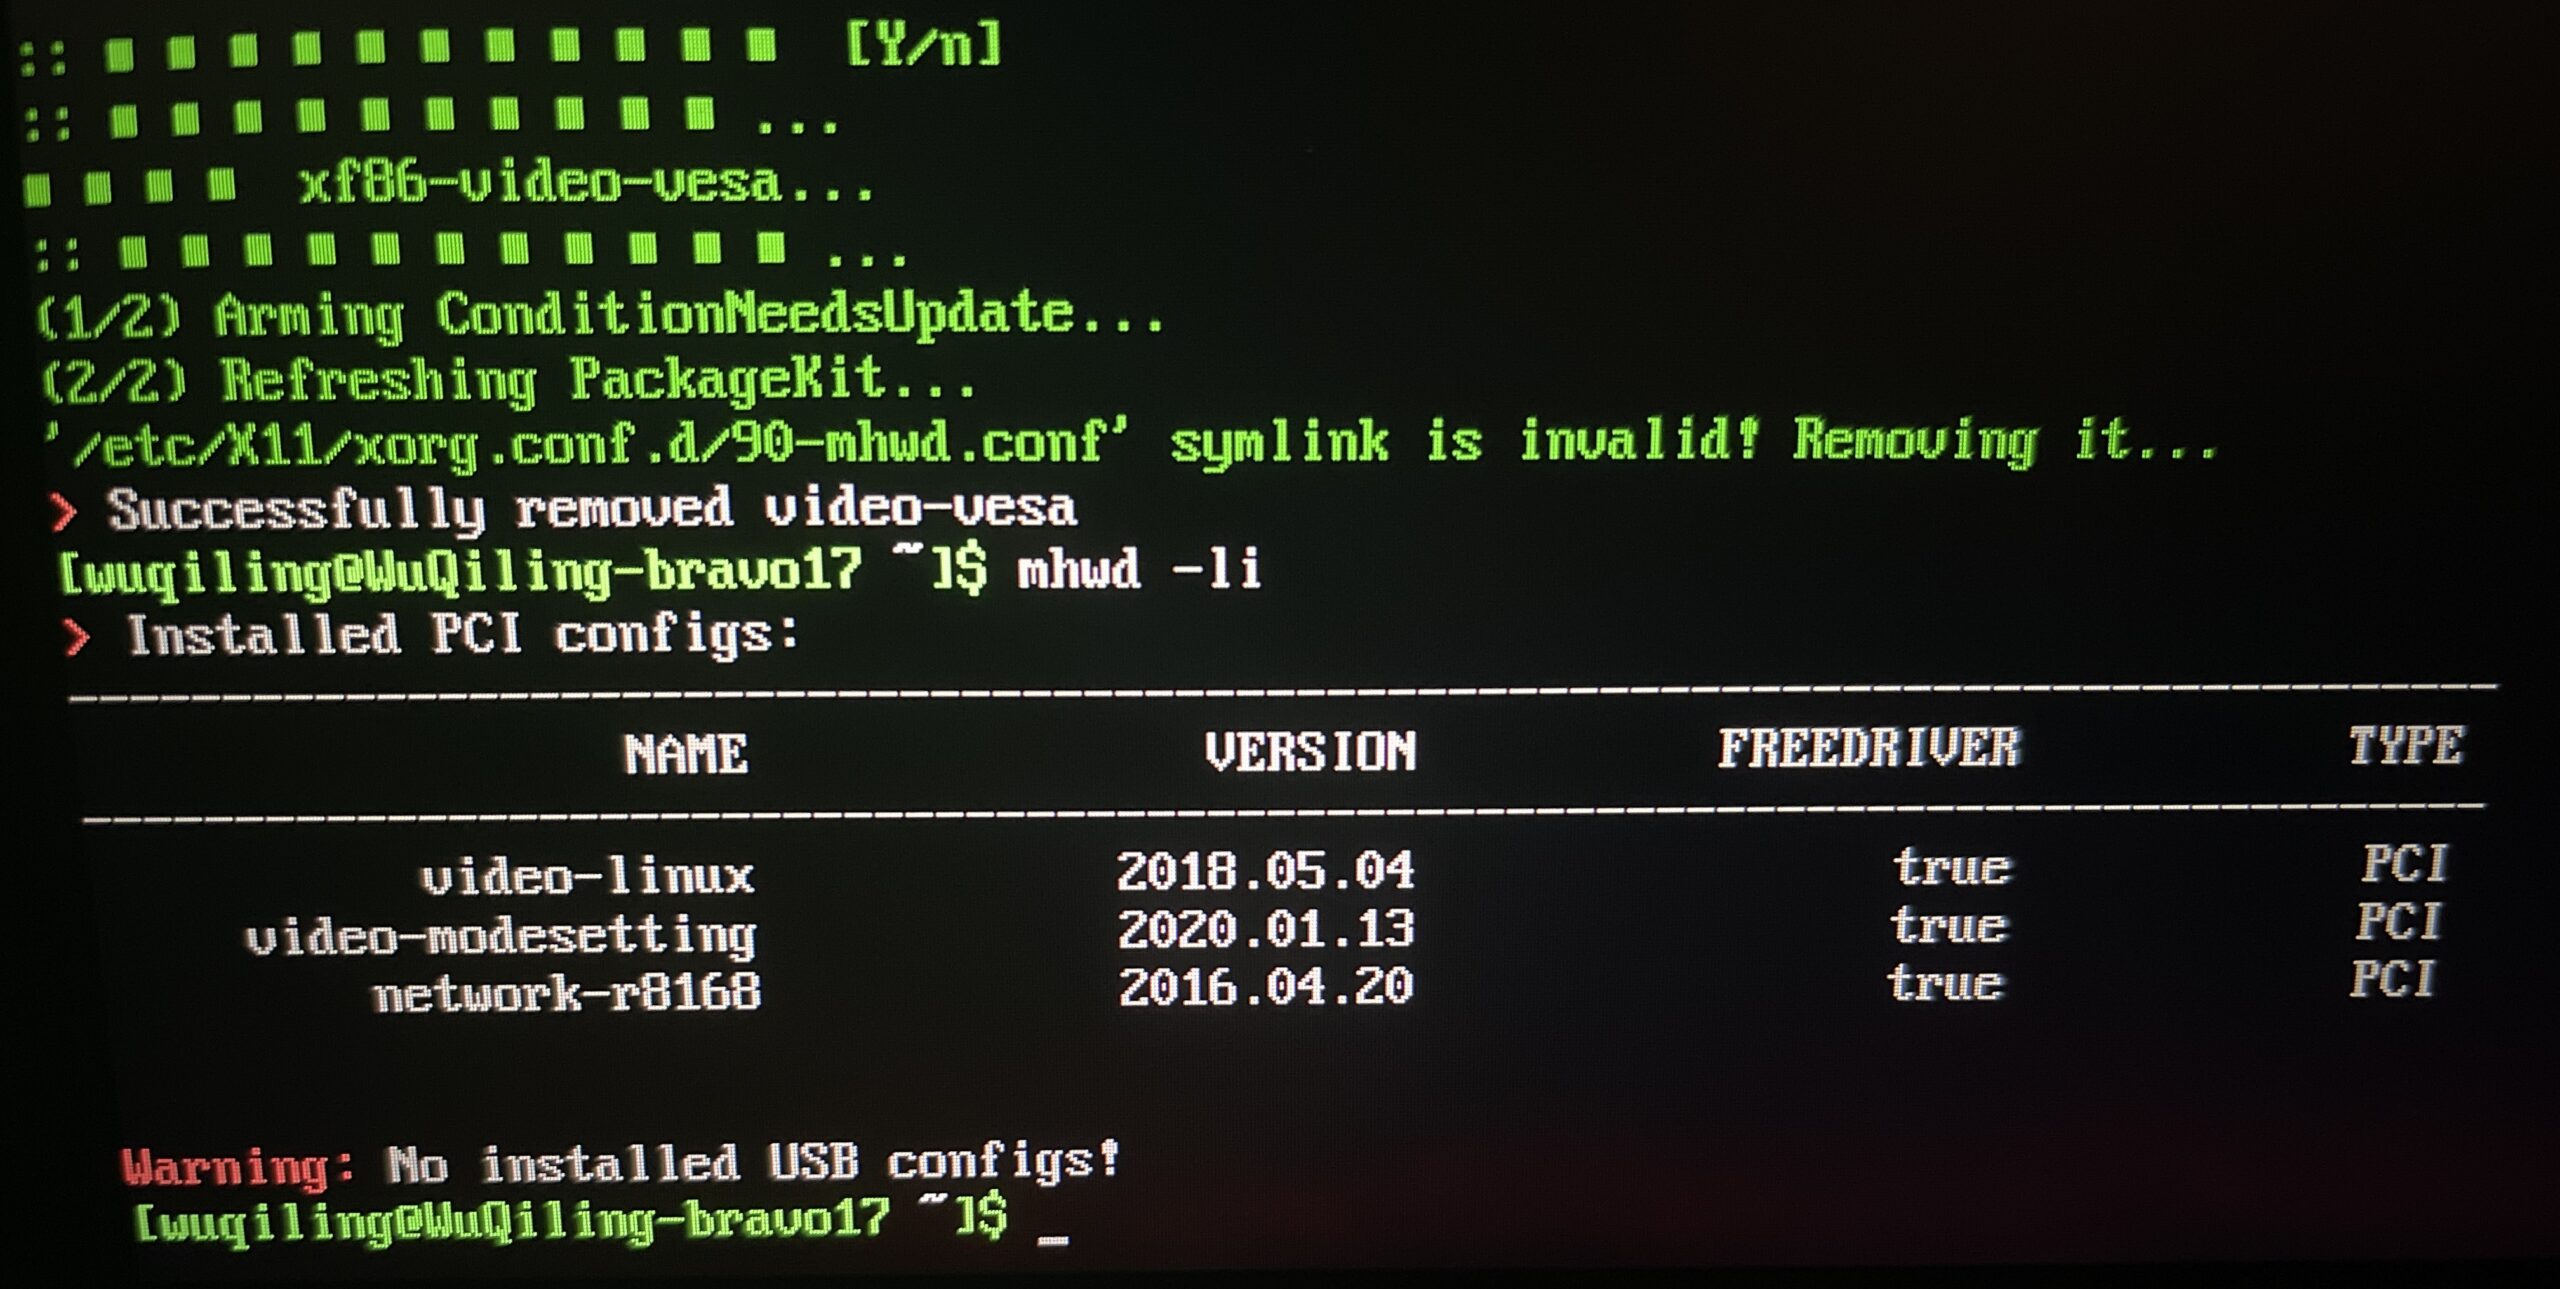Click version 2018.05.04
Screen dimensions: 2560x1289
coord(1266,871)
